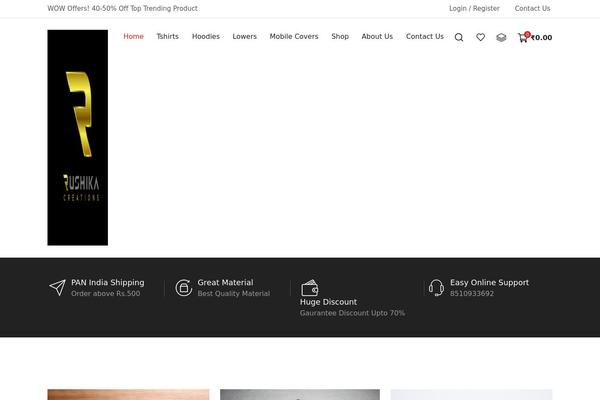The width and height of the screenshot is (600, 400).
Task: Open the compare layers icon
Action: coord(501,37)
